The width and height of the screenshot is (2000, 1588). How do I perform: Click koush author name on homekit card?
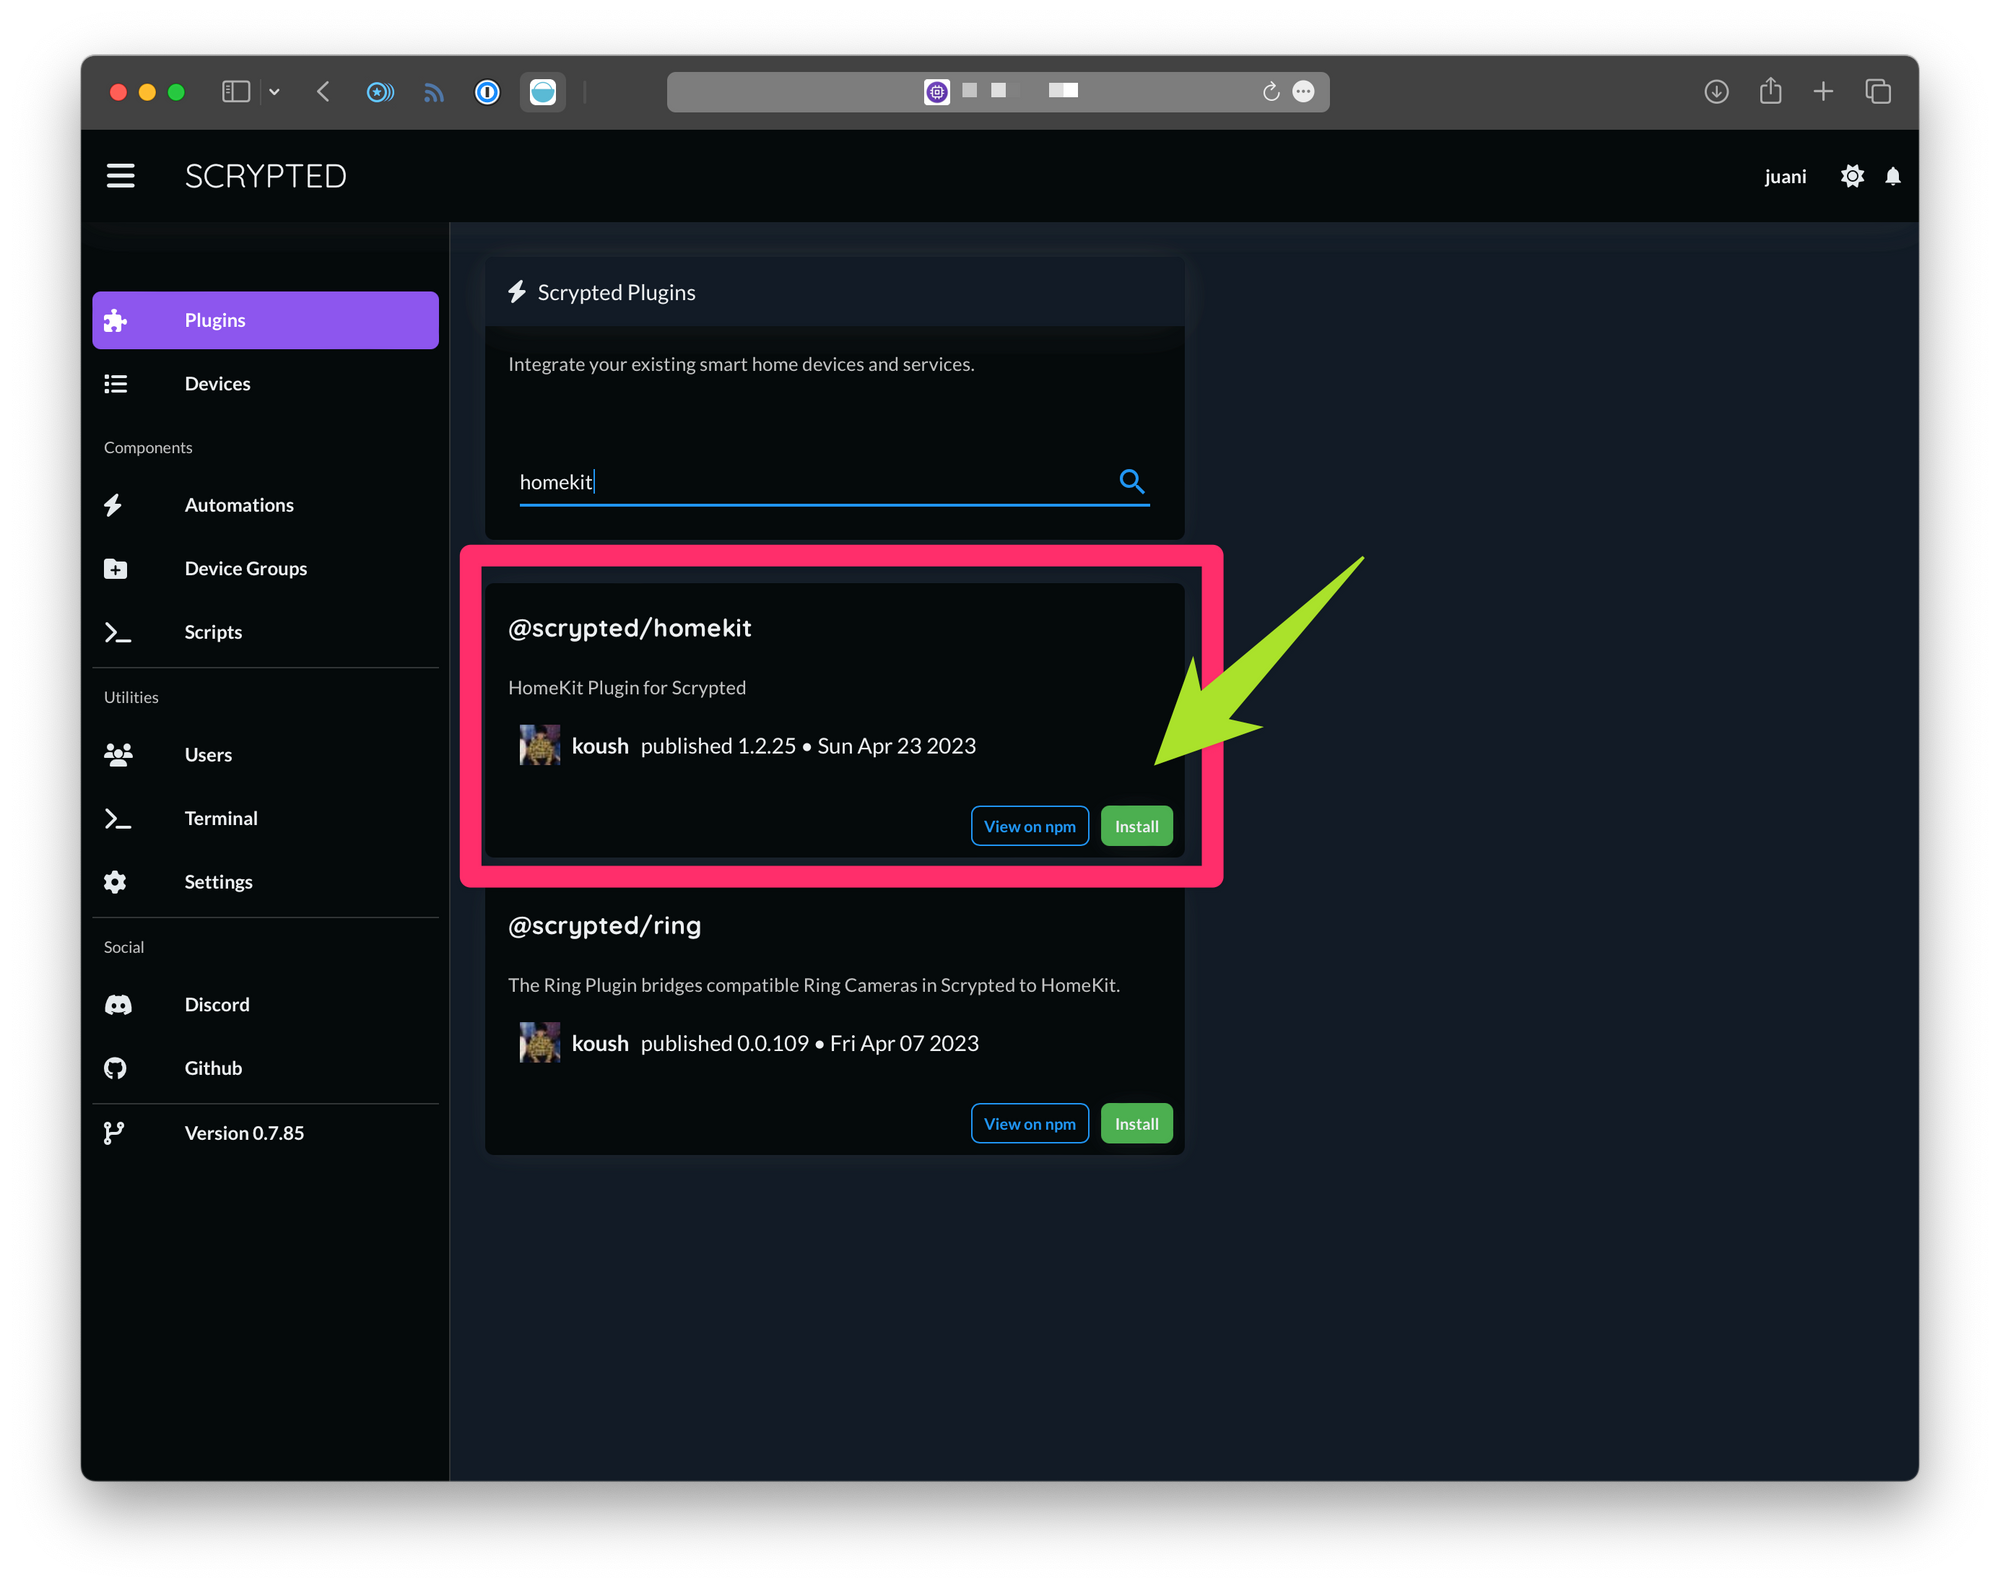coord(600,746)
